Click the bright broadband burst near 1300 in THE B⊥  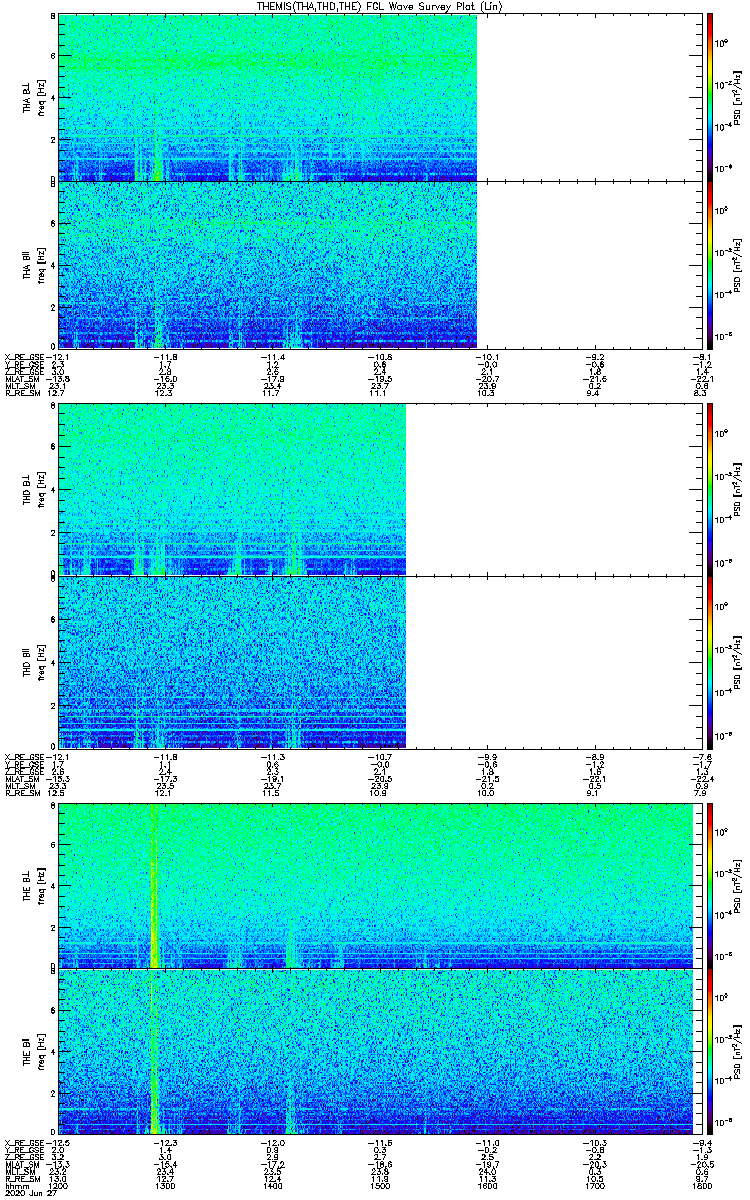[x=155, y=884]
